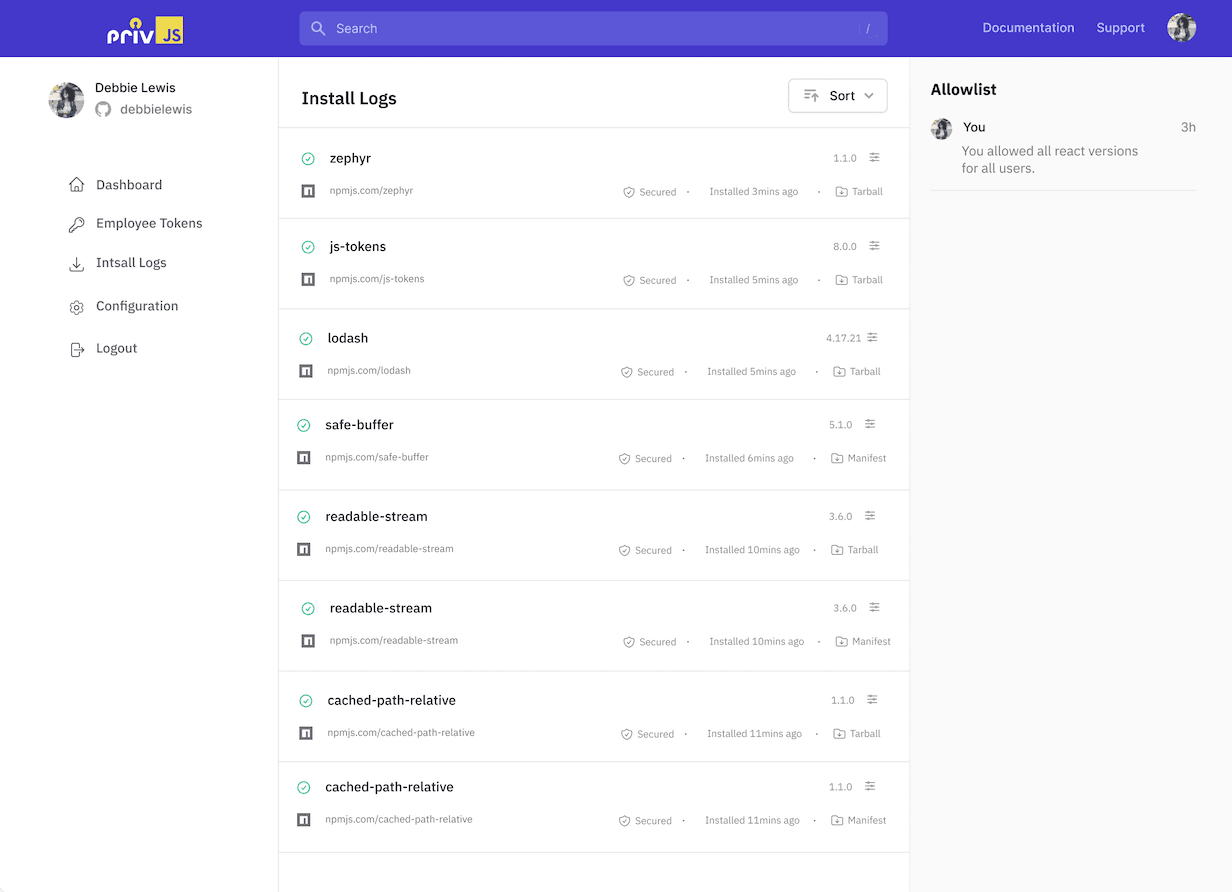The height and width of the screenshot is (892, 1232).
Task: Open the filter options icon beside zephyr's version
Action: tap(873, 157)
